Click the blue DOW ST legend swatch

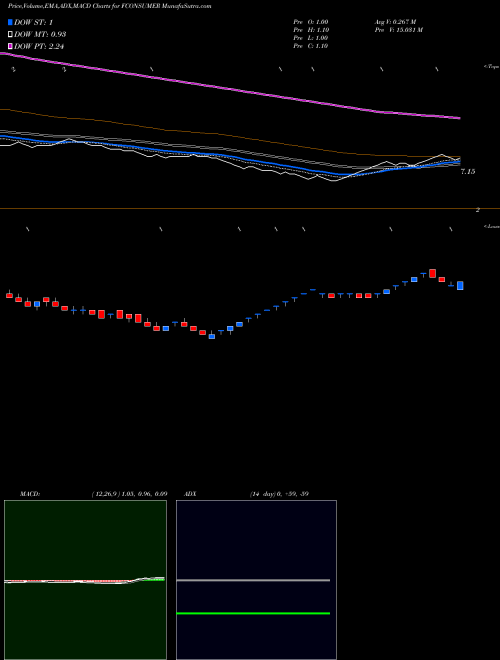[x=10, y=22]
